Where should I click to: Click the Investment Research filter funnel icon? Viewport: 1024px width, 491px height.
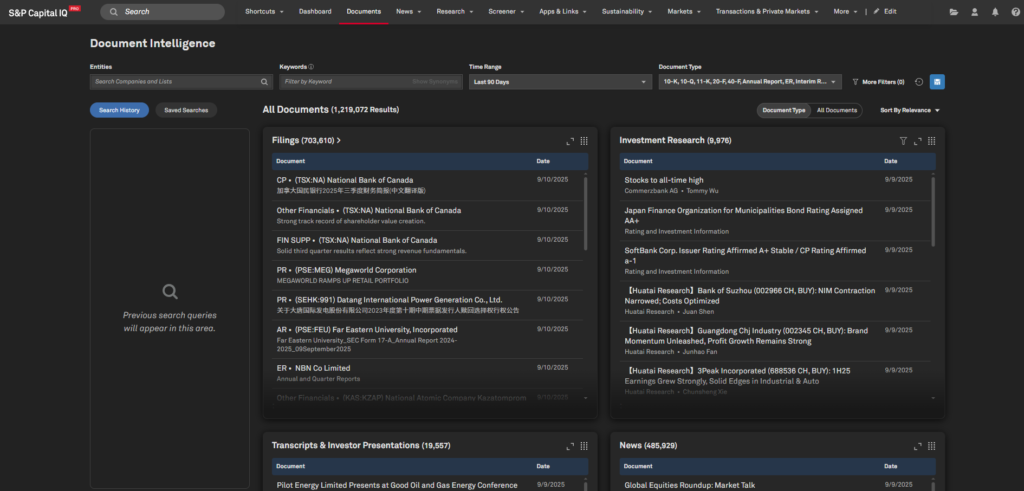[x=903, y=141]
